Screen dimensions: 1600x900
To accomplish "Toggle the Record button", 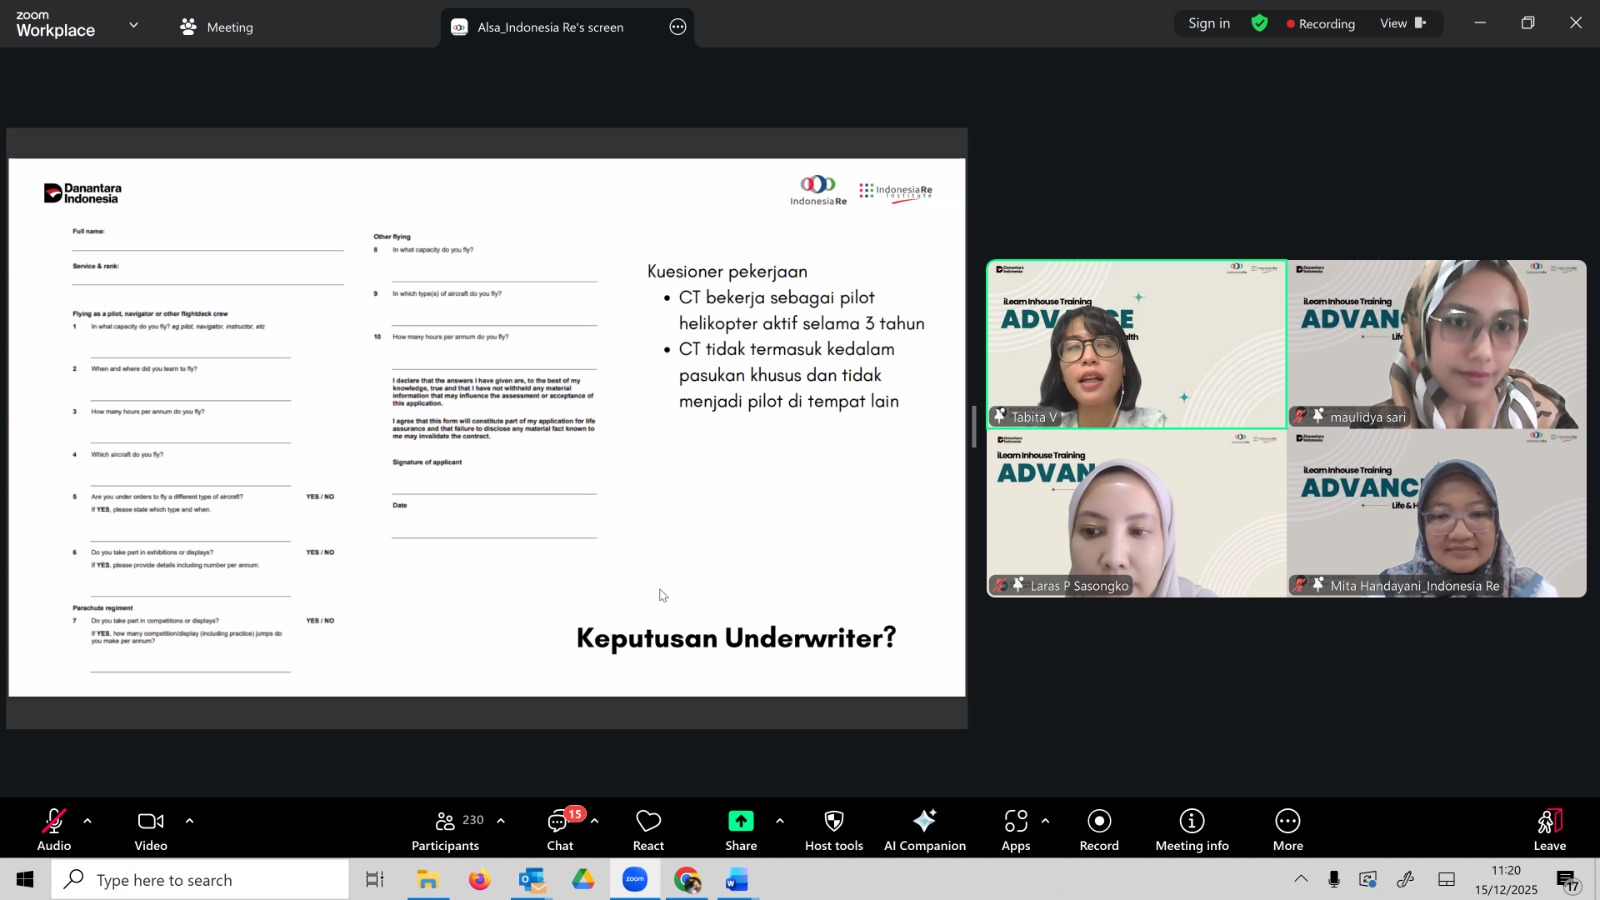I will click(1098, 830).
